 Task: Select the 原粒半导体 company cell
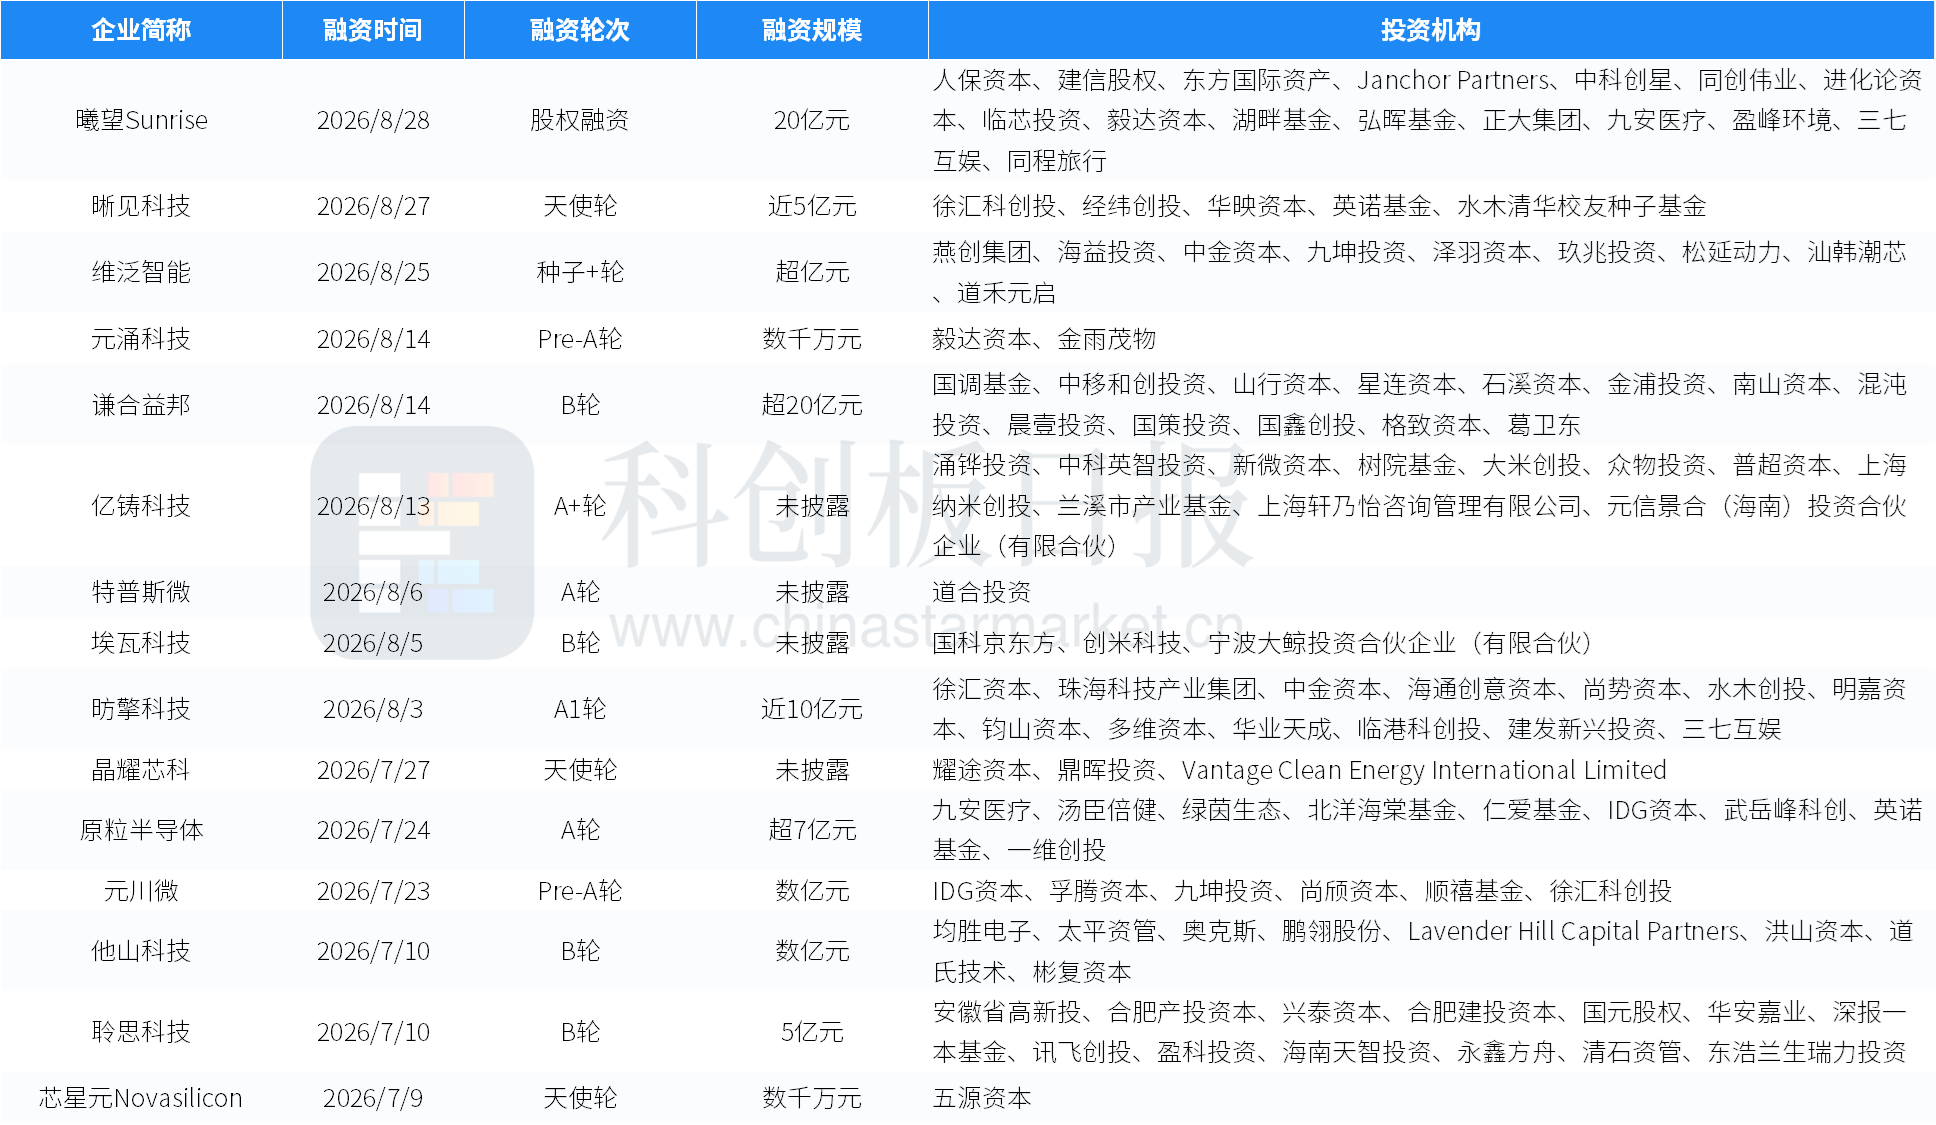tap(141, 830)
